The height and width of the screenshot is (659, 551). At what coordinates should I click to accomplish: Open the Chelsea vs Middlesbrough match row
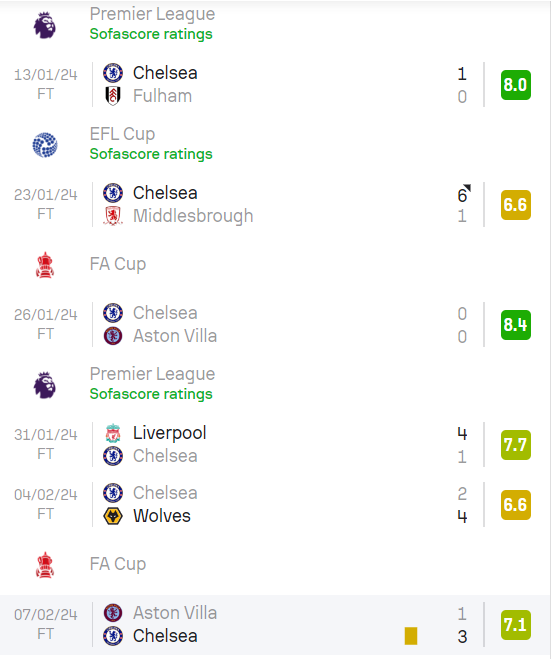click(x=275, y=205)
